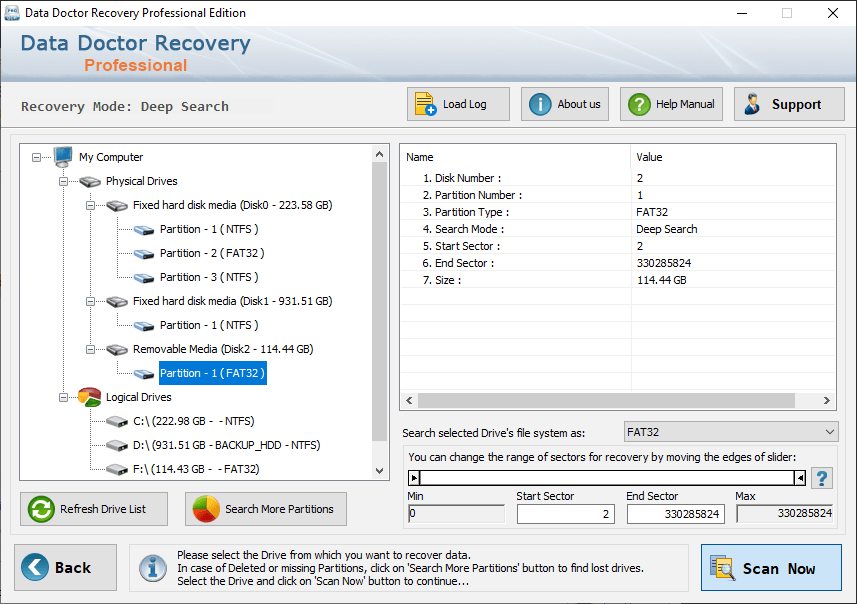The image size is (857, 604).
Task: Click the Disk0 hard disk icon
Action: click(x=117, y=206)
